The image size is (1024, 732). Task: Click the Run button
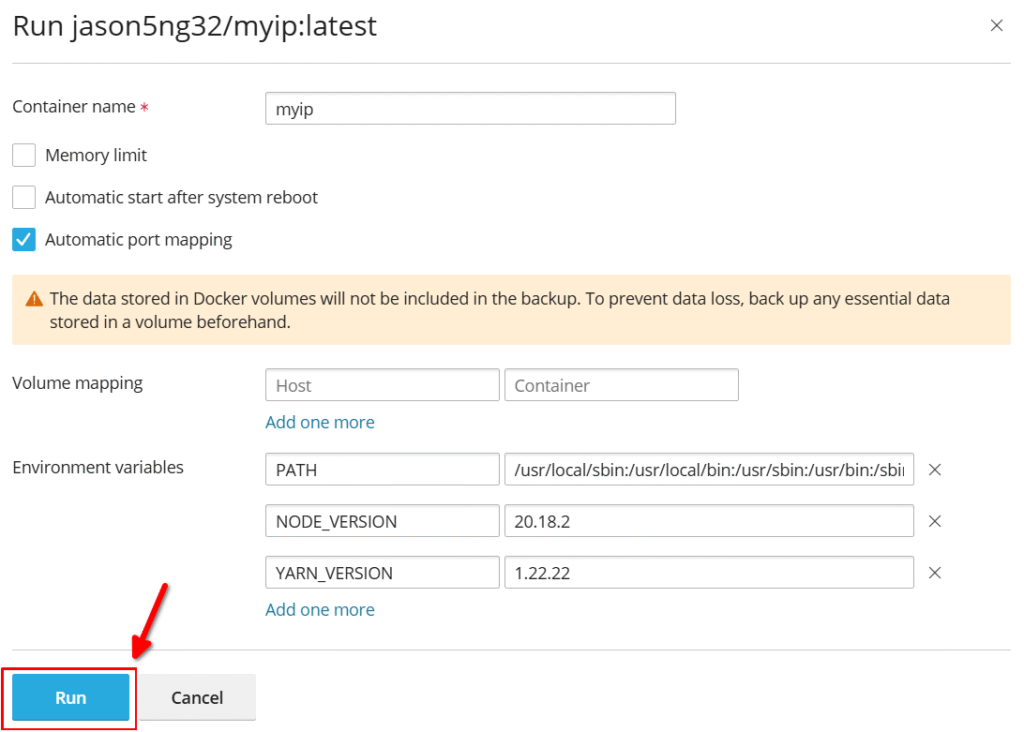click(x=71, y=697)
